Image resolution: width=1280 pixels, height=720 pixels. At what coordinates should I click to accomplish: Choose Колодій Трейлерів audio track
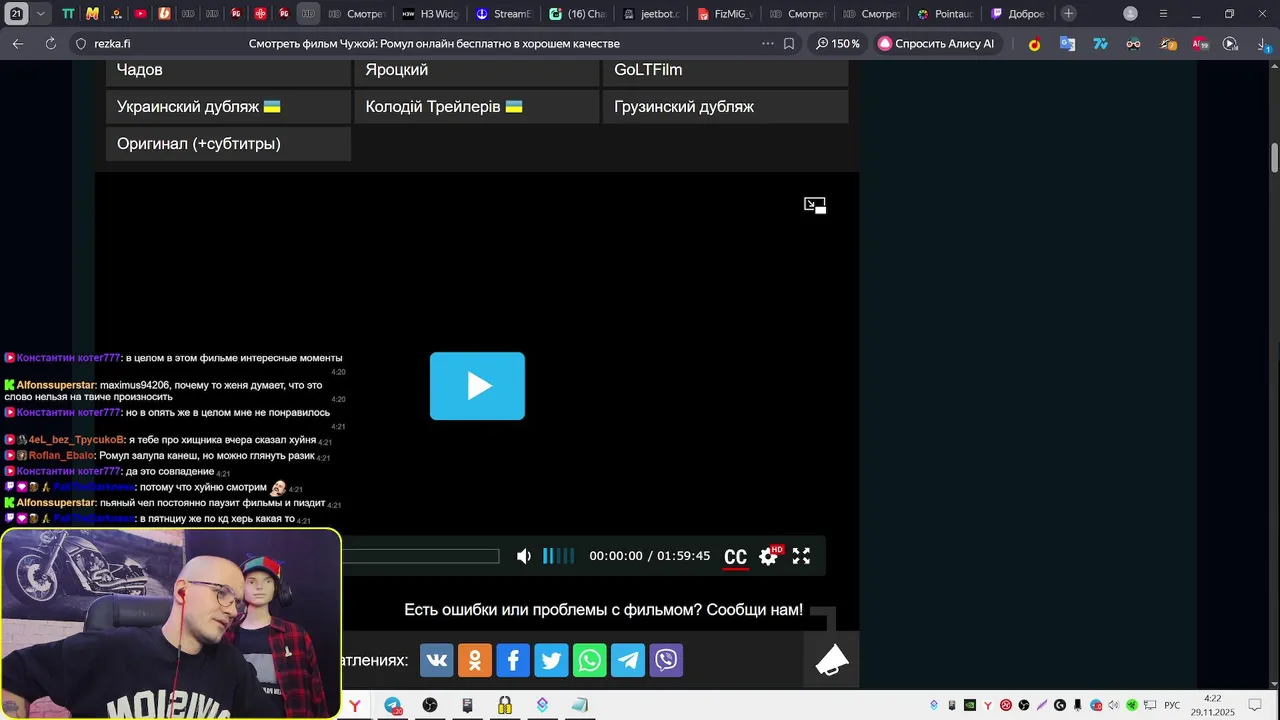[x=476, y=107]
